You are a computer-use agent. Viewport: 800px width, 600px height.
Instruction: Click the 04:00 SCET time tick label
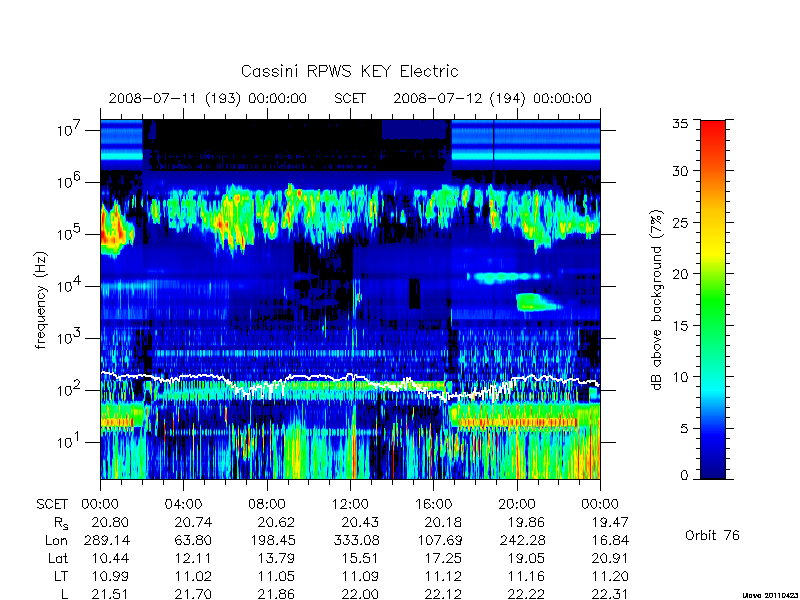tap(183, 504)
